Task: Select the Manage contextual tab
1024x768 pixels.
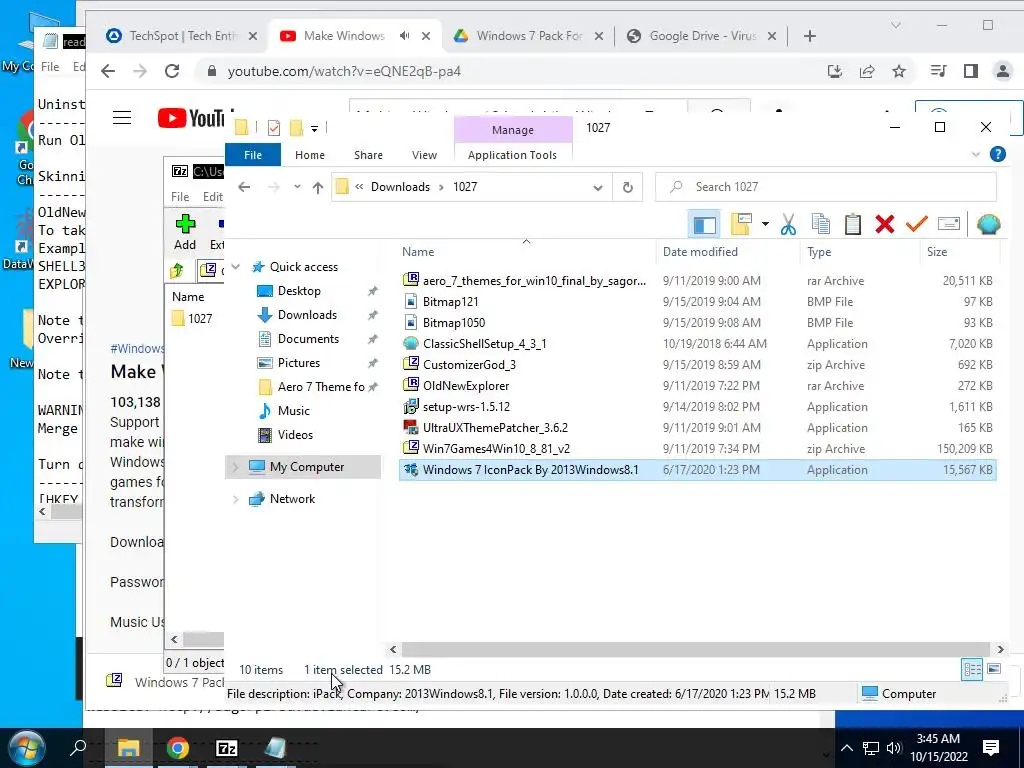Action: [x=513, y=130]
